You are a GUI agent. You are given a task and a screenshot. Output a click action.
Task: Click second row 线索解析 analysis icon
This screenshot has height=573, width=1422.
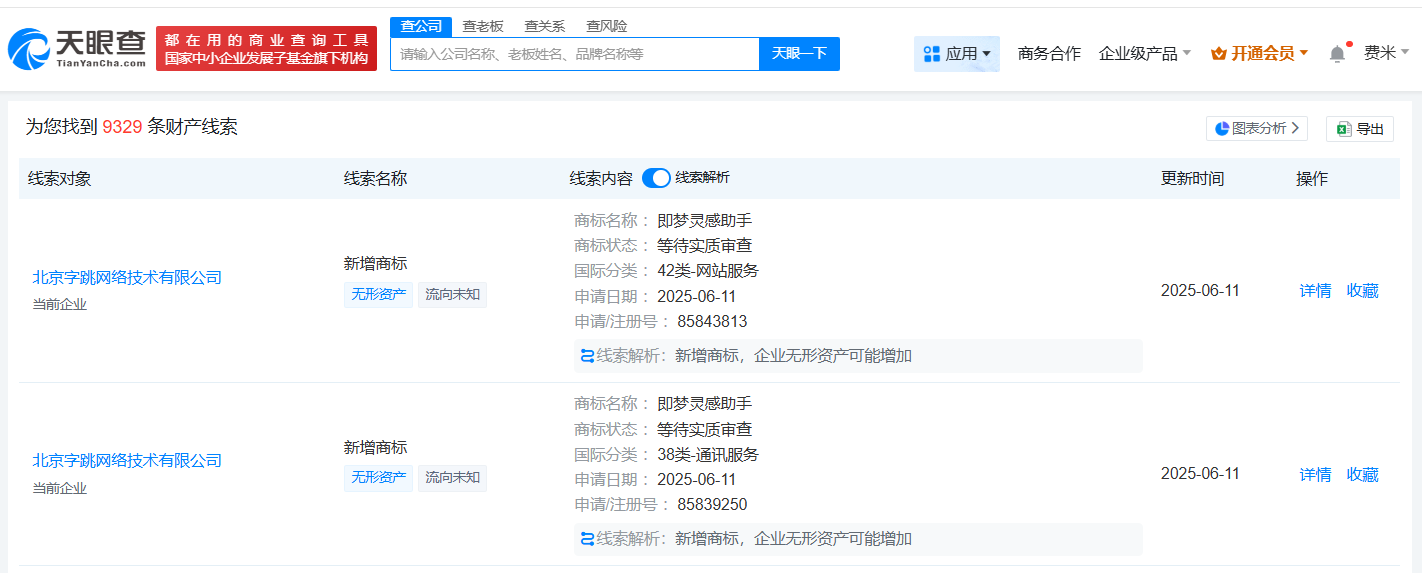(587, 539)
